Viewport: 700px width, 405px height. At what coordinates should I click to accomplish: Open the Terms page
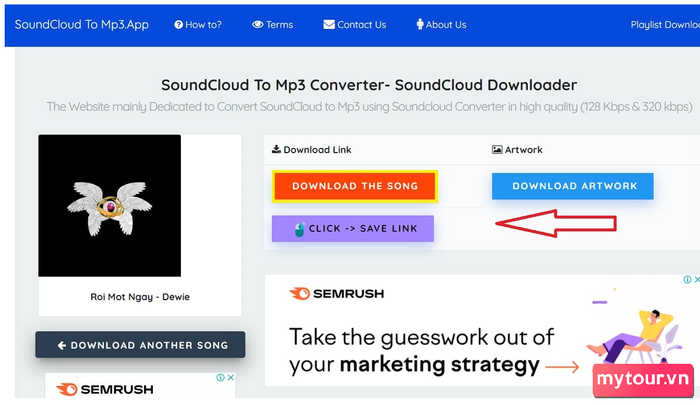point(272,25)
